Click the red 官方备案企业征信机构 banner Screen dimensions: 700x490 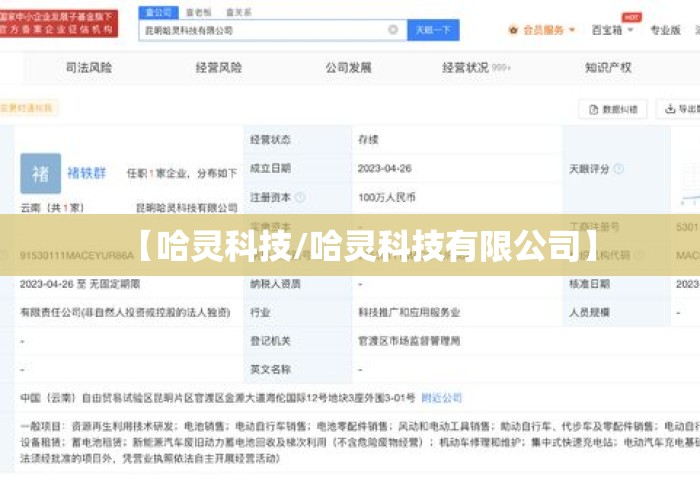[x=58, y=23]
